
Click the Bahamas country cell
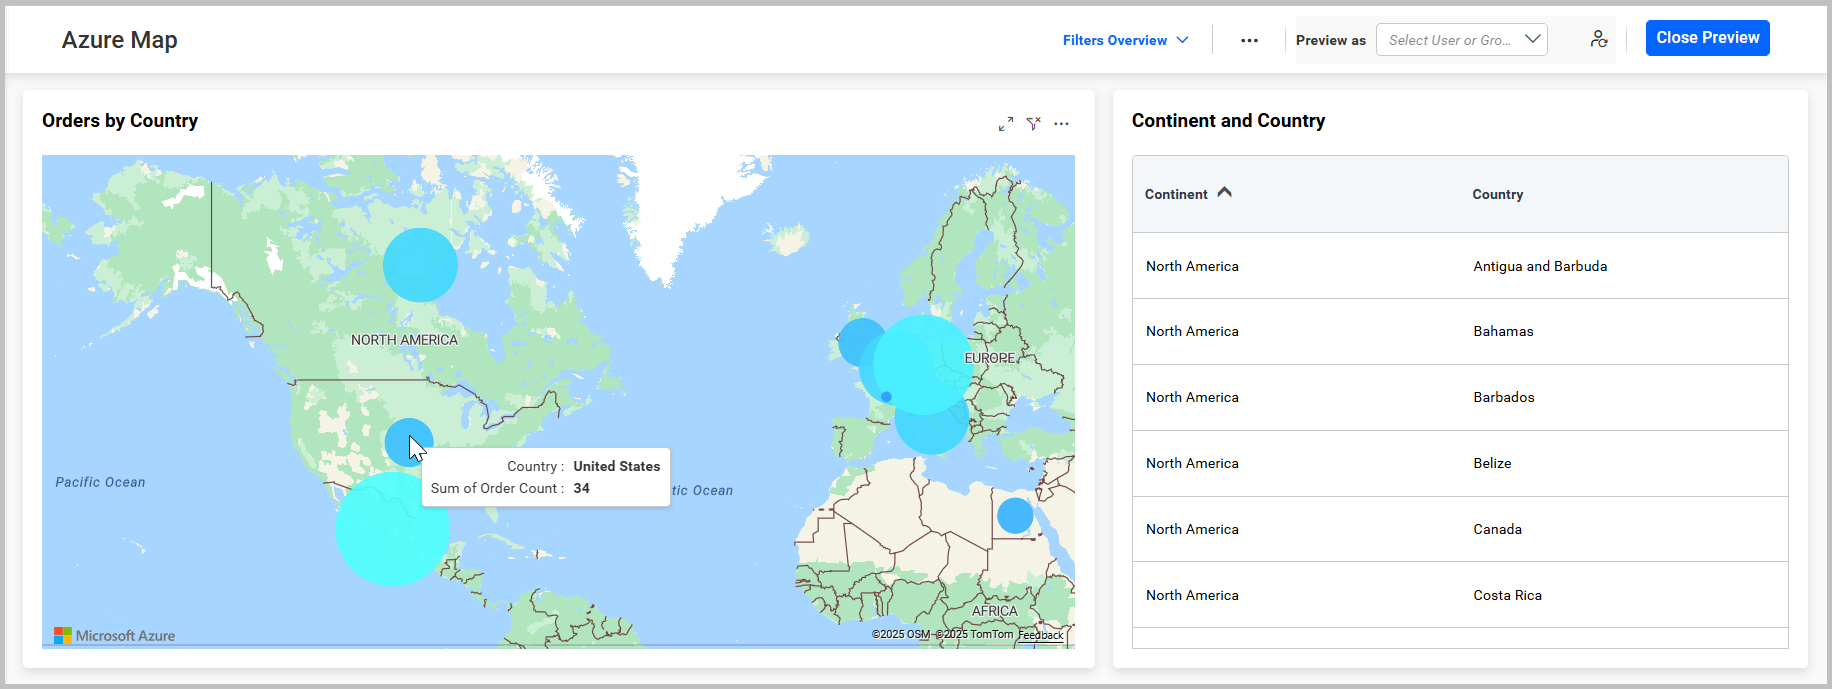tap(1502, 331)
